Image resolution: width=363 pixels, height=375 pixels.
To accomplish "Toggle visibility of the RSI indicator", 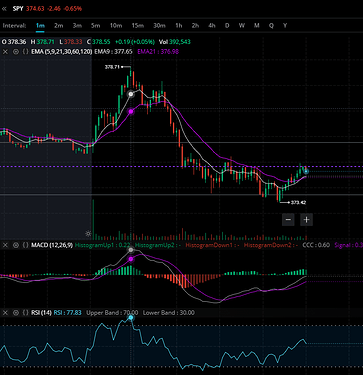I will coord(15,313).
